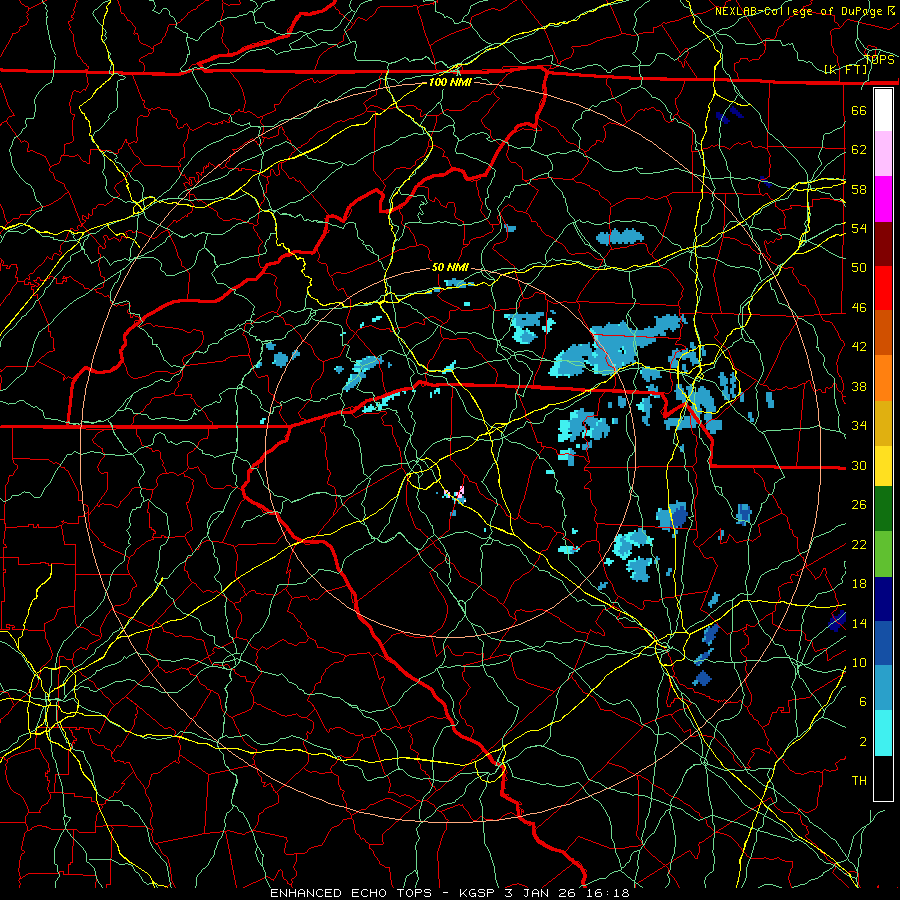
Task: Pick the cyan legend swatch
Action: [883, 733]
